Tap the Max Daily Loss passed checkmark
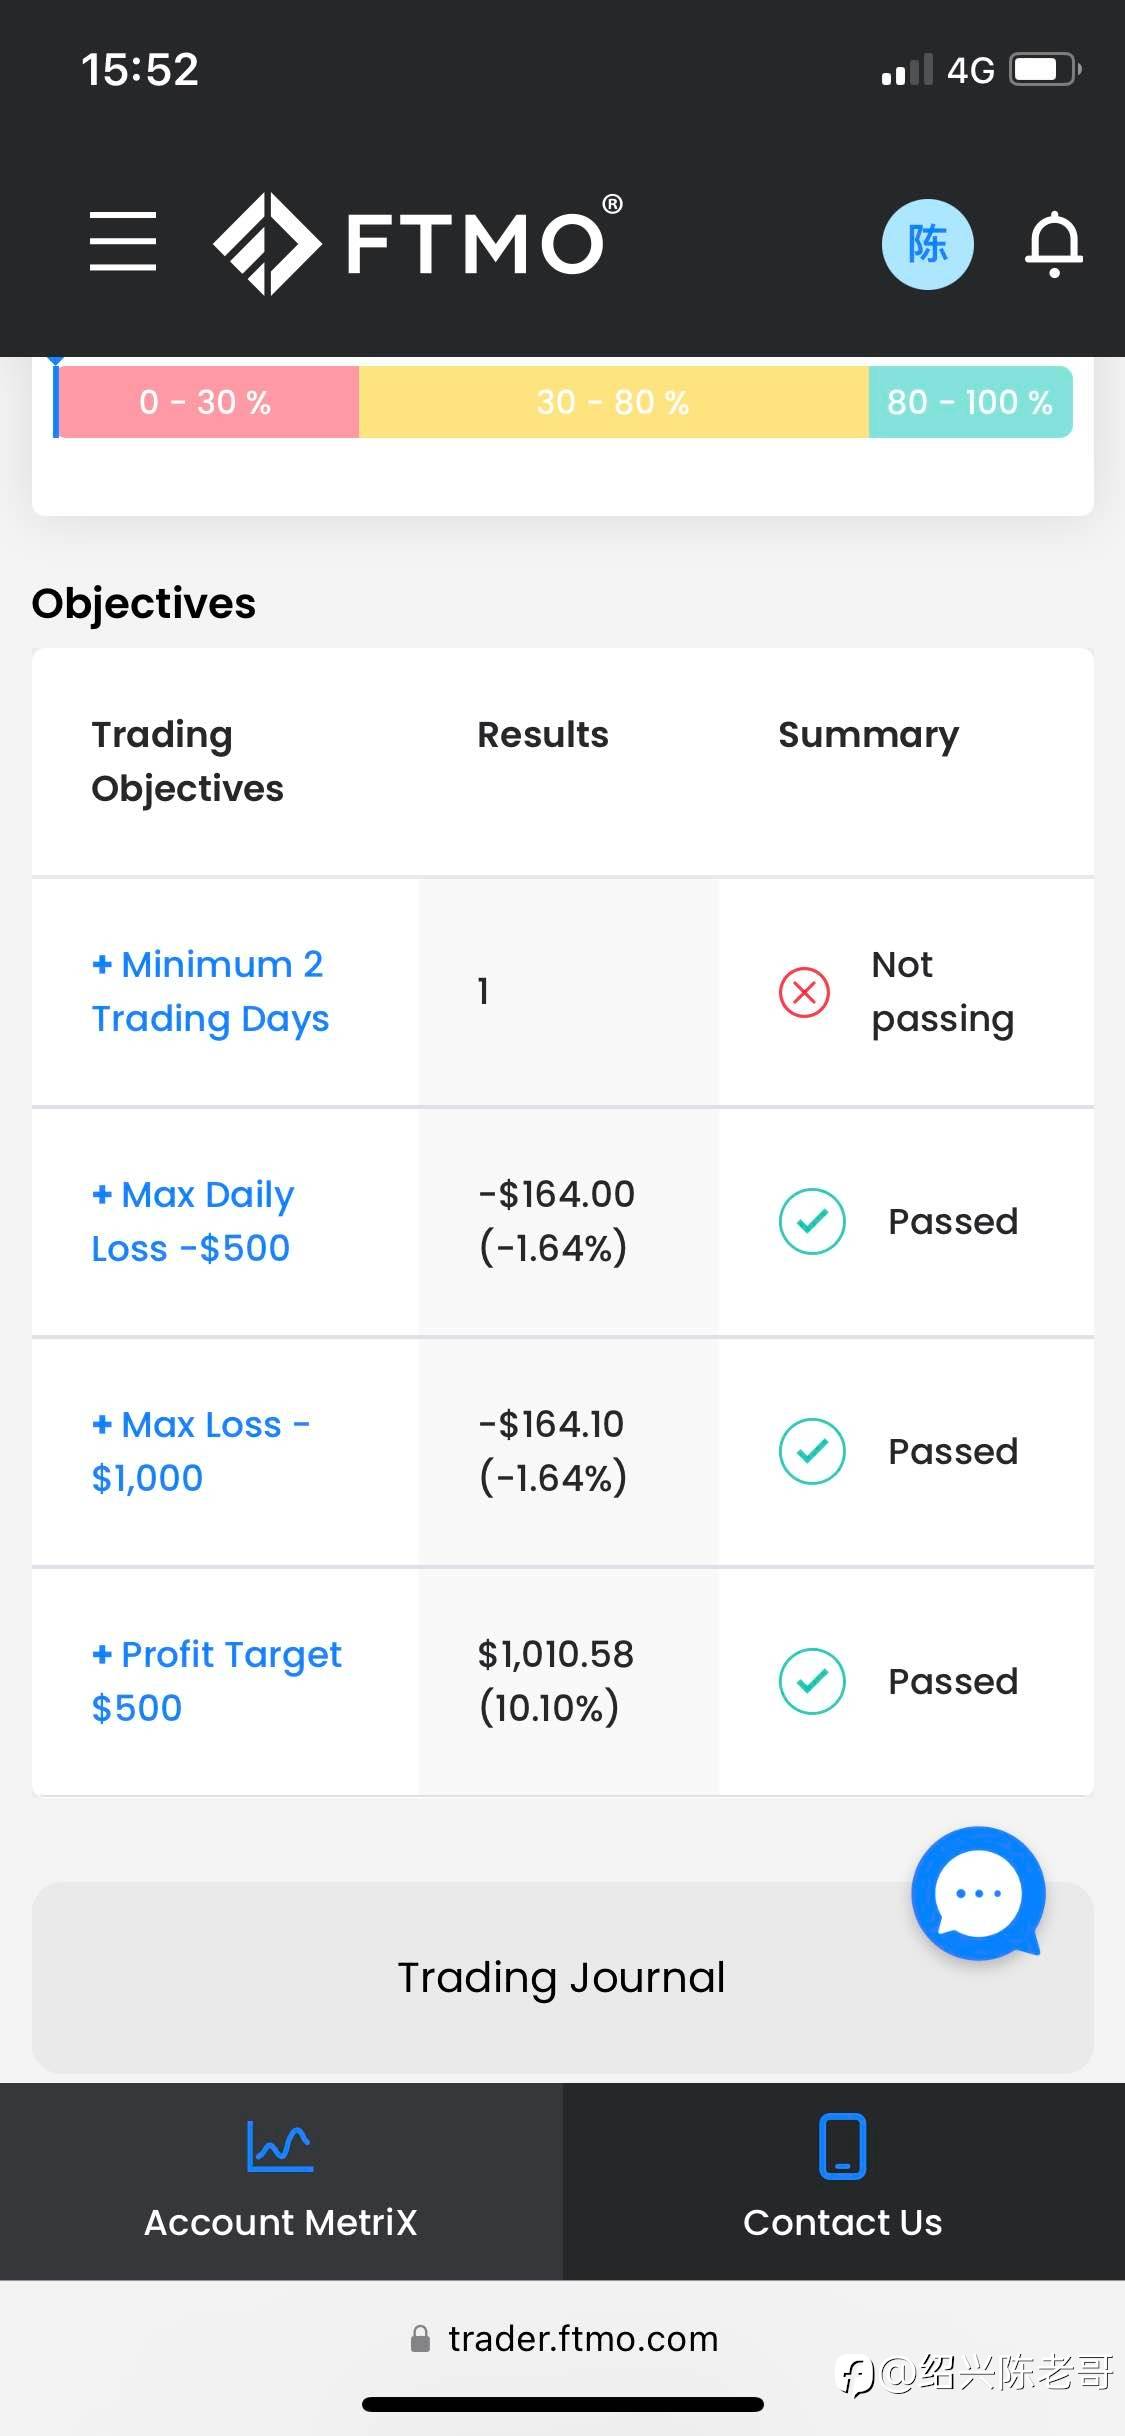Image resolution: width=1125 pixels, height=2436 pixels. (812, 1221)
